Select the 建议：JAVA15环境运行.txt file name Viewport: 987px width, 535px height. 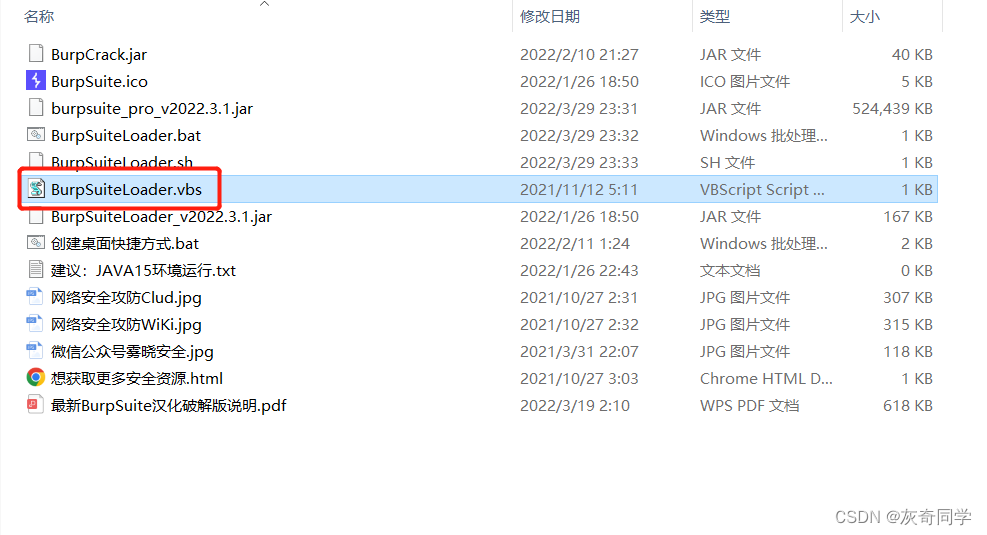[x=144, y=271]
